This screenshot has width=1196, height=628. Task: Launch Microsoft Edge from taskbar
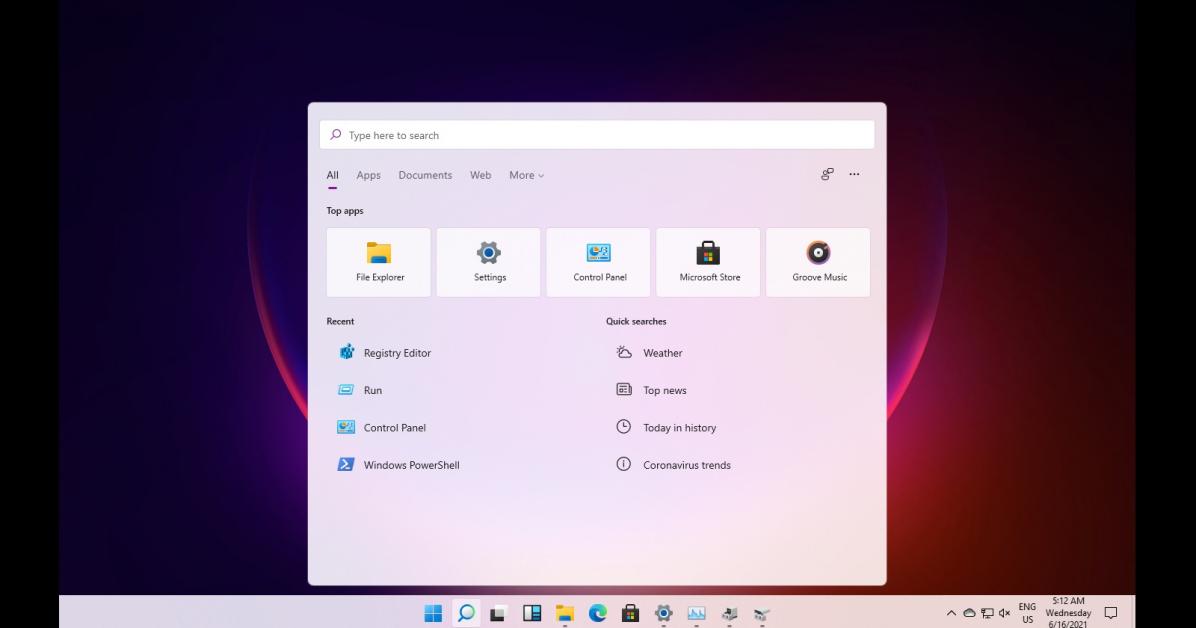[597, 613]
